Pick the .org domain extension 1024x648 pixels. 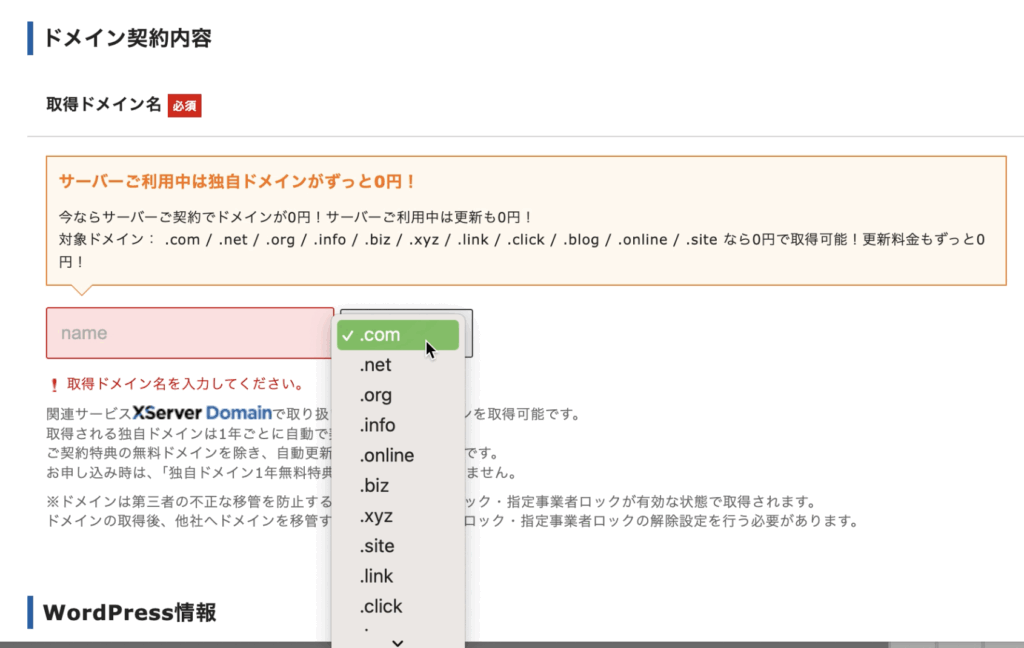376,395
